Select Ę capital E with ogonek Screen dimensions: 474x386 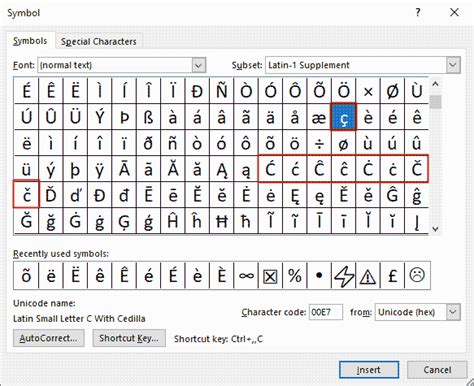click(295, 195)
